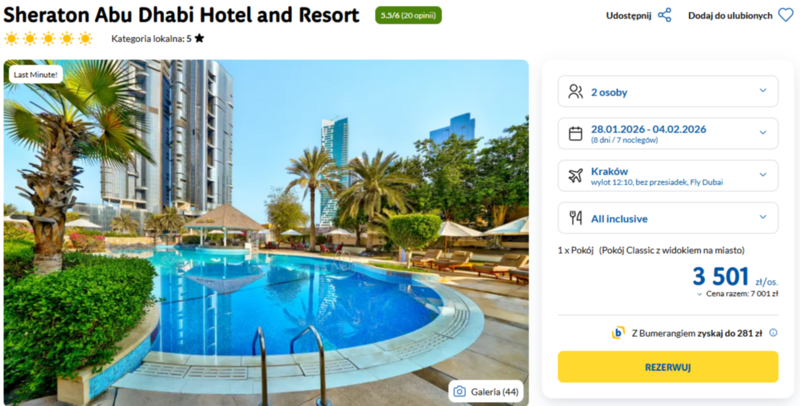Click the Bumerang logo icon
The height and width of the screenshot is (406, 800).
(618, 333)
